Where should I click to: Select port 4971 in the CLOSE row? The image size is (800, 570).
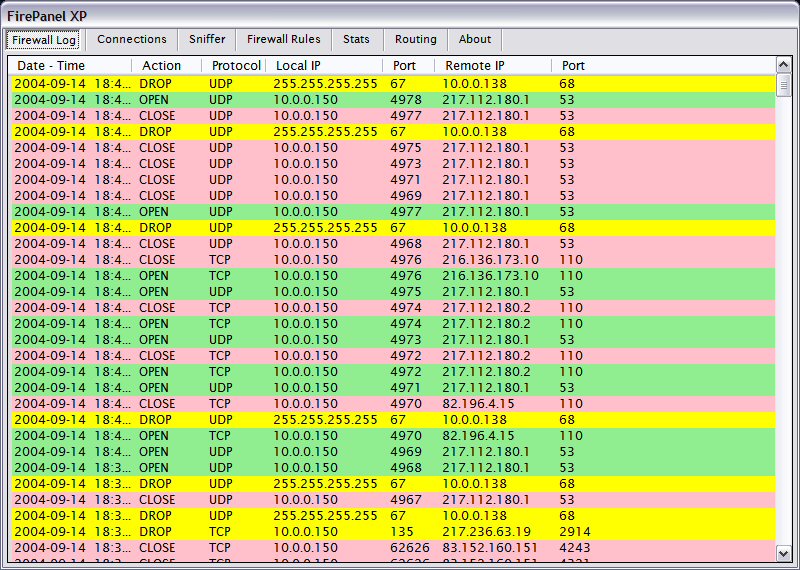point(406,180)
